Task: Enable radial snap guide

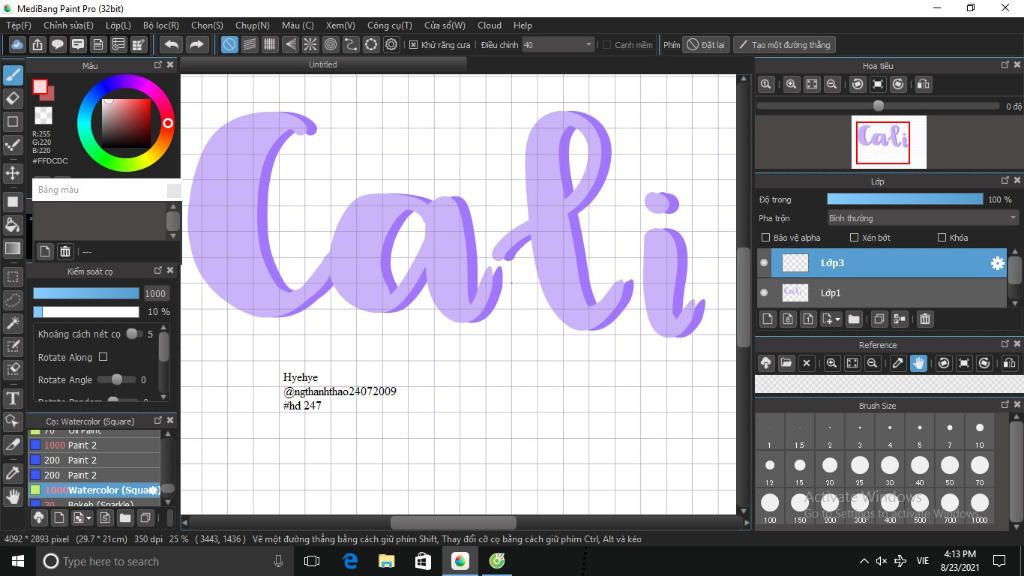Action: coord(310,45)
